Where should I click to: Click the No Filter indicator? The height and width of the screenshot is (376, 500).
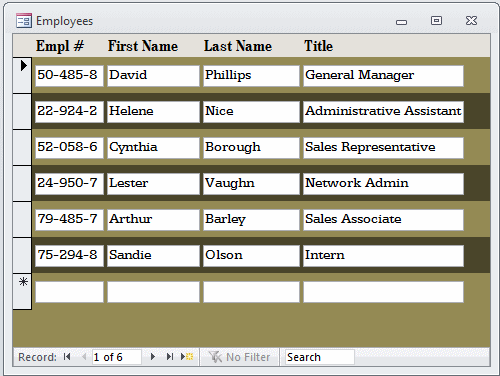coord(239,357)
